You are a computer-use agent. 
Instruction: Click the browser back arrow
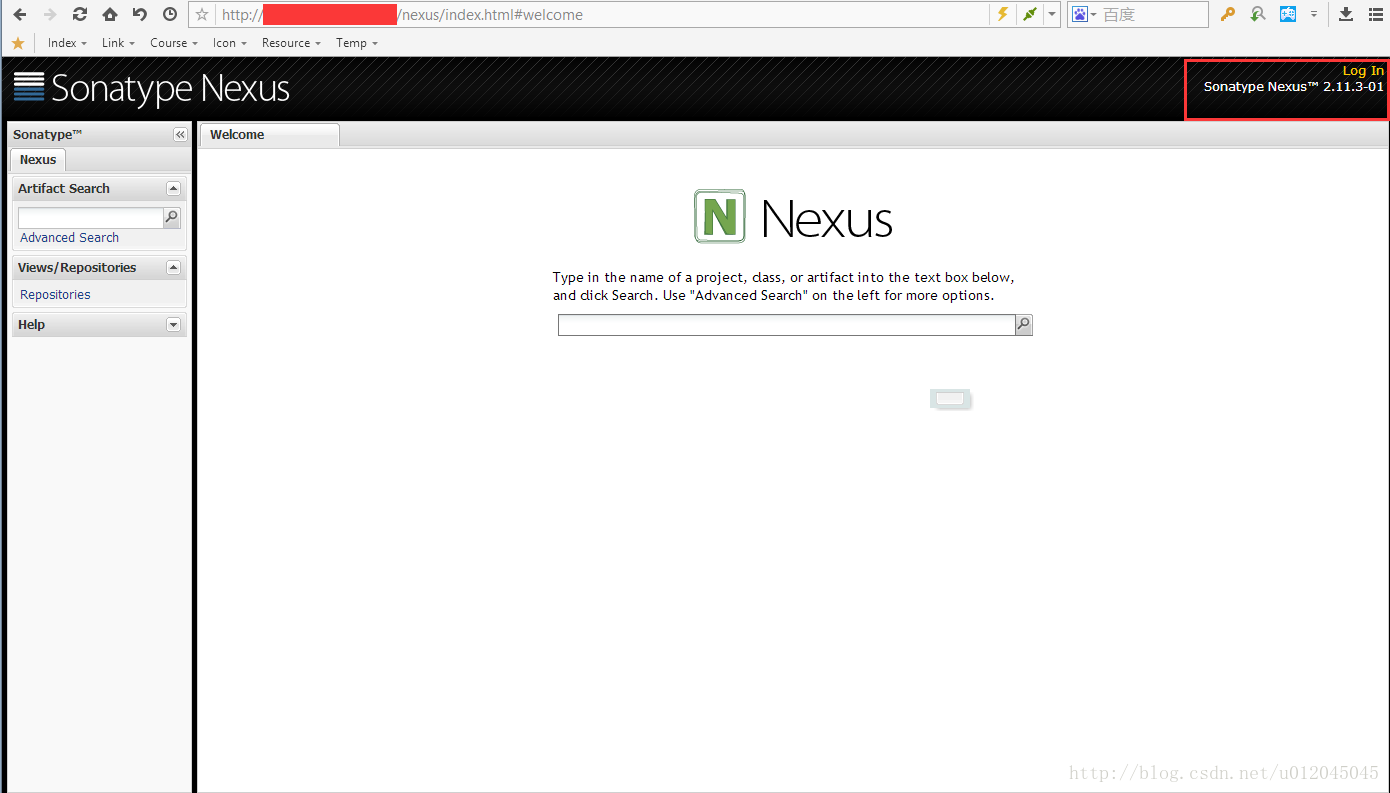click(20, 14)
